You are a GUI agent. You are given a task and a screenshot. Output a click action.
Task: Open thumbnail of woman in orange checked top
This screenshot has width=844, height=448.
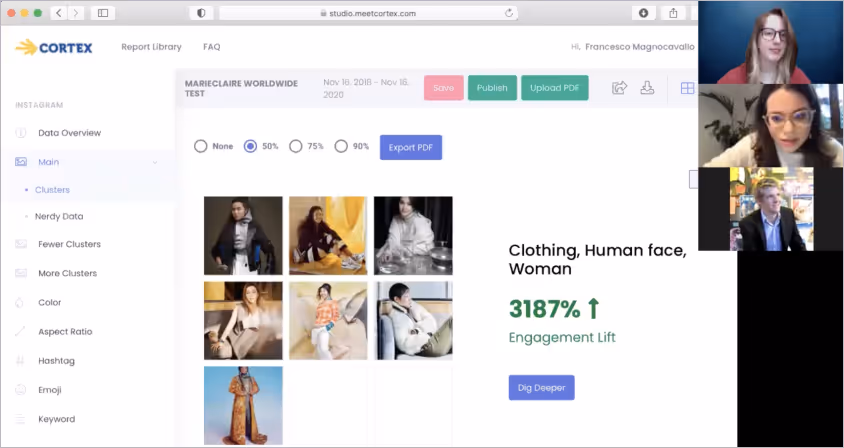328,320
